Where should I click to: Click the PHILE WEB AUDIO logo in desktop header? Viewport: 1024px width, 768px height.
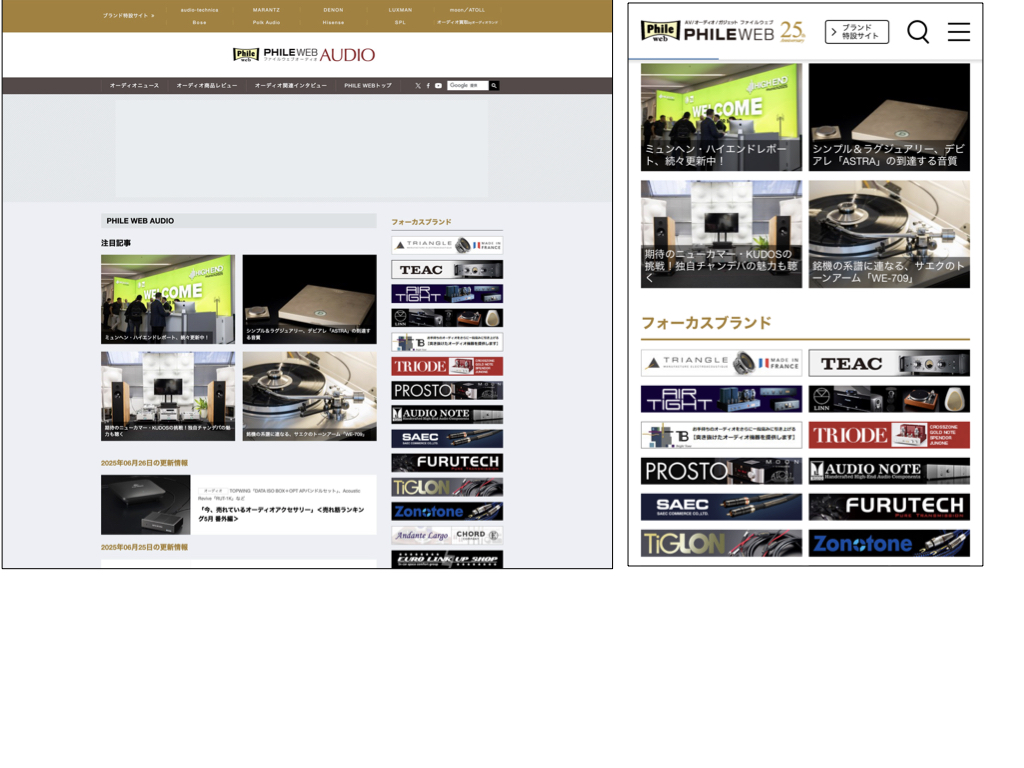(x=304, y=55)
